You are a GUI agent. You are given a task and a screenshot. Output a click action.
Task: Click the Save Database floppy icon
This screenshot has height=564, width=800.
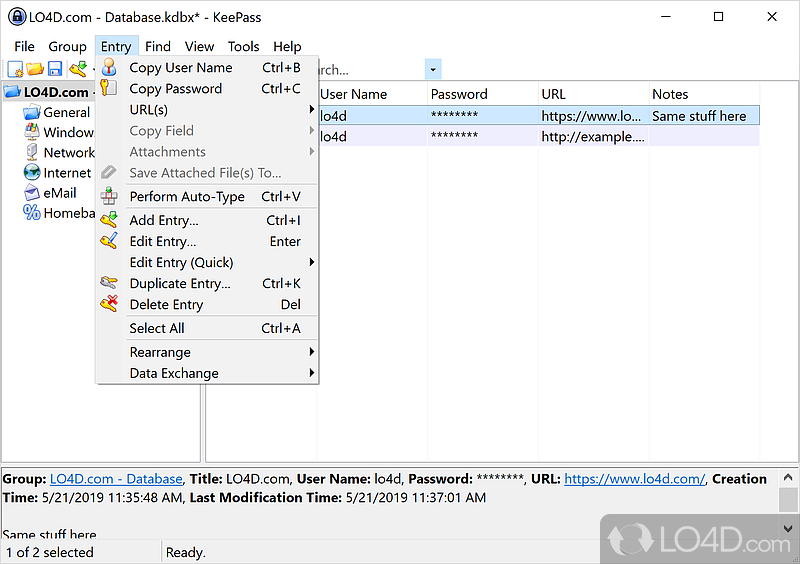click(55, 69)
